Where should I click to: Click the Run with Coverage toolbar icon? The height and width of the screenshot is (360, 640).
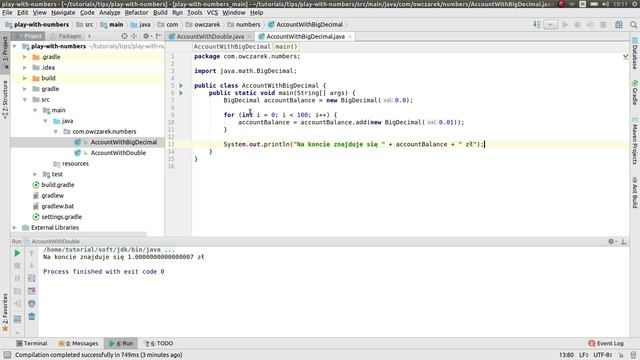(x=590, y=24)
